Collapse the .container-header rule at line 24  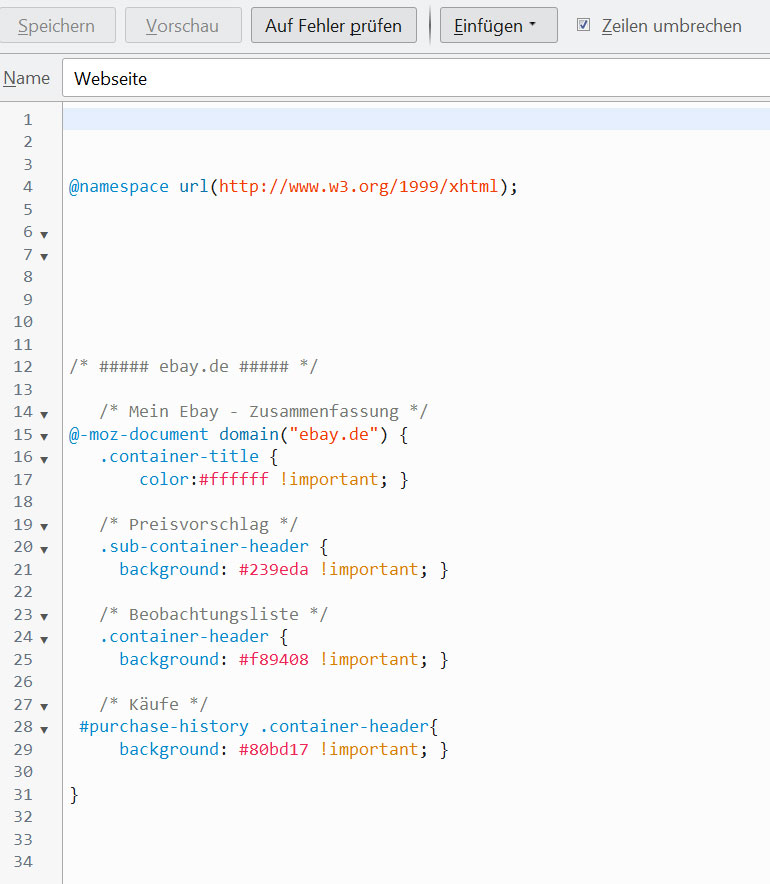coord(44,638)
